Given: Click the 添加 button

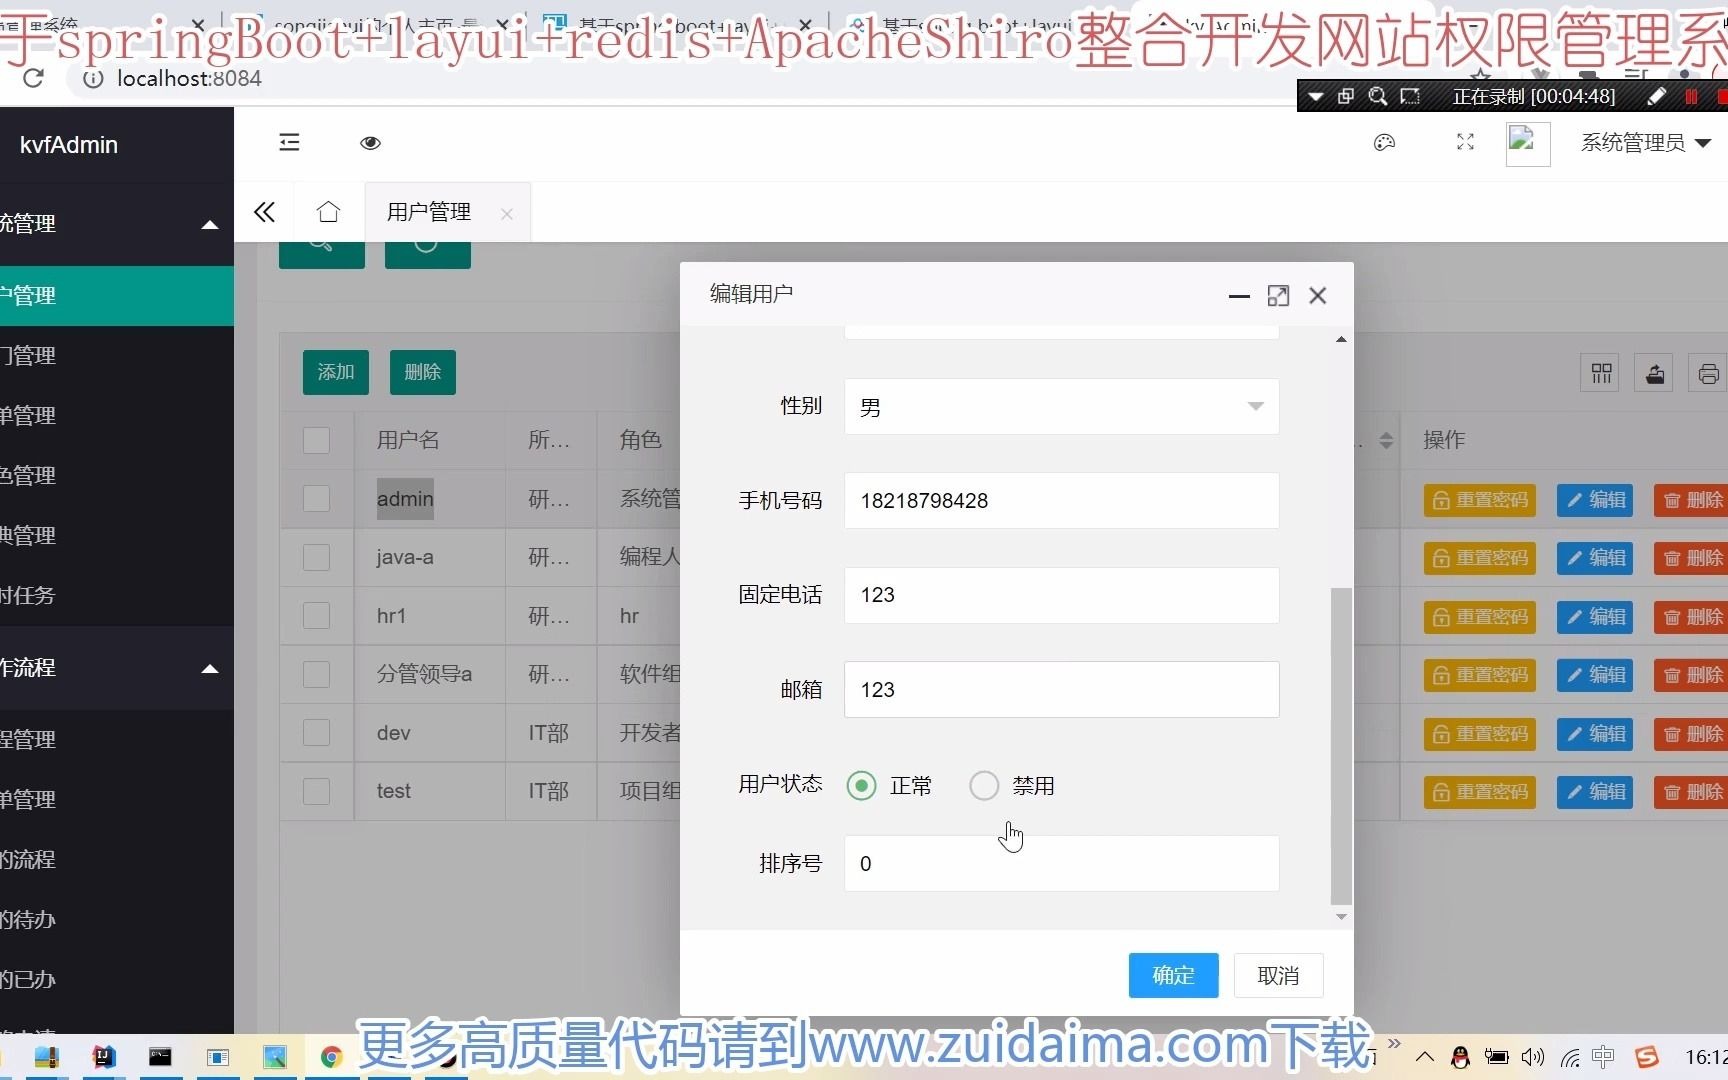Looking at the screenshot, I should pyautogui.click(x=336, y=372).
